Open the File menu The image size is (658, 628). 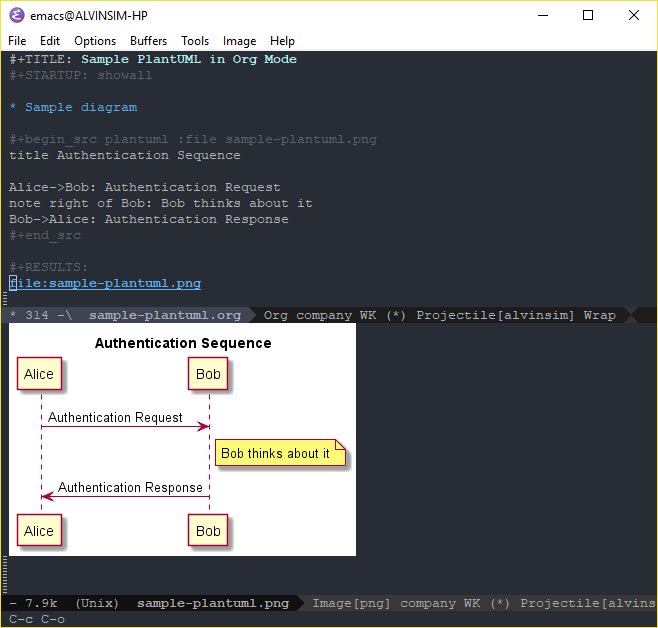click(x=17, y=41)
